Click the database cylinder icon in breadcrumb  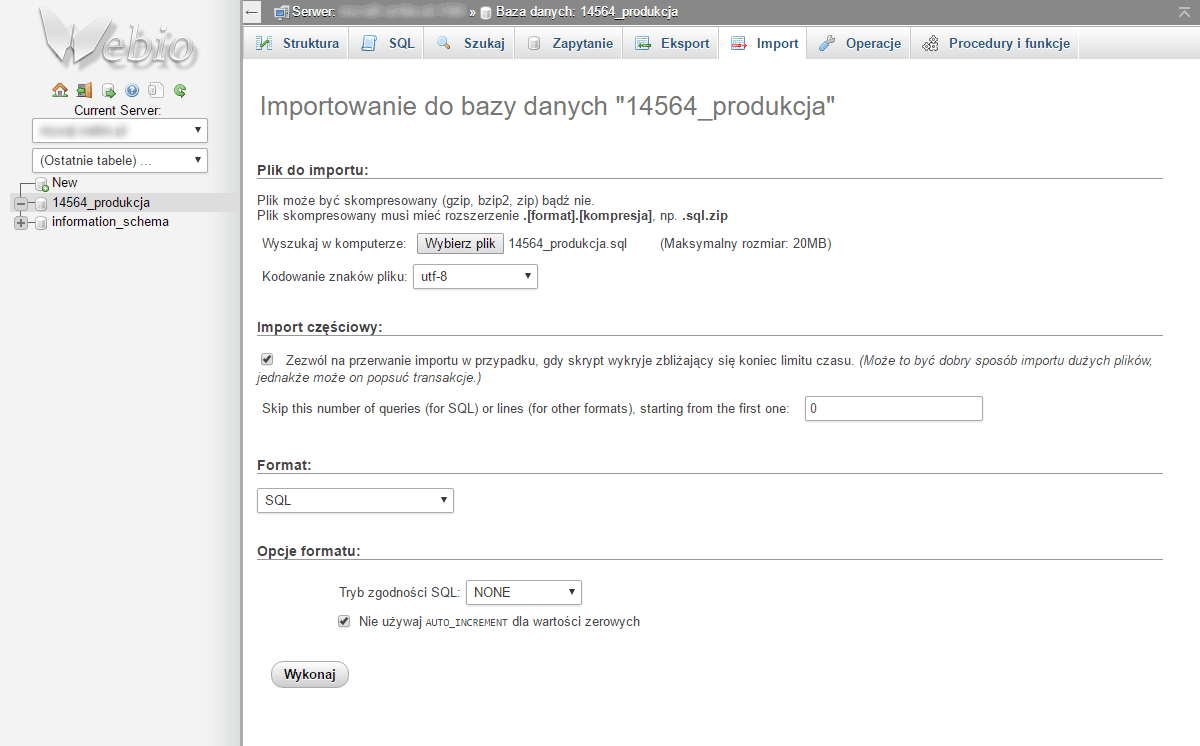(x=486, y=13)
